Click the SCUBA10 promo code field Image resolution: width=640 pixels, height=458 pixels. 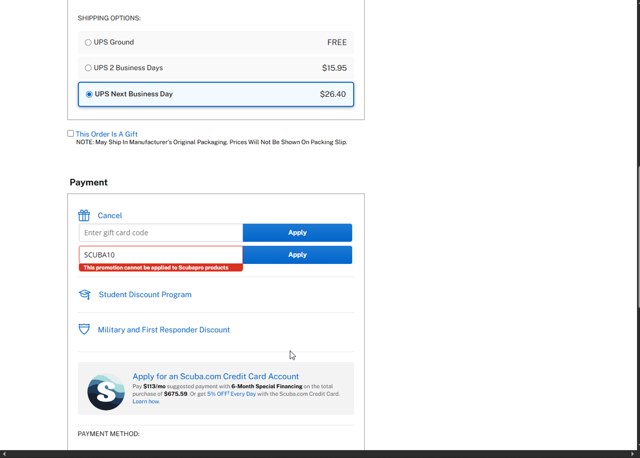click(x=161, y=255)
